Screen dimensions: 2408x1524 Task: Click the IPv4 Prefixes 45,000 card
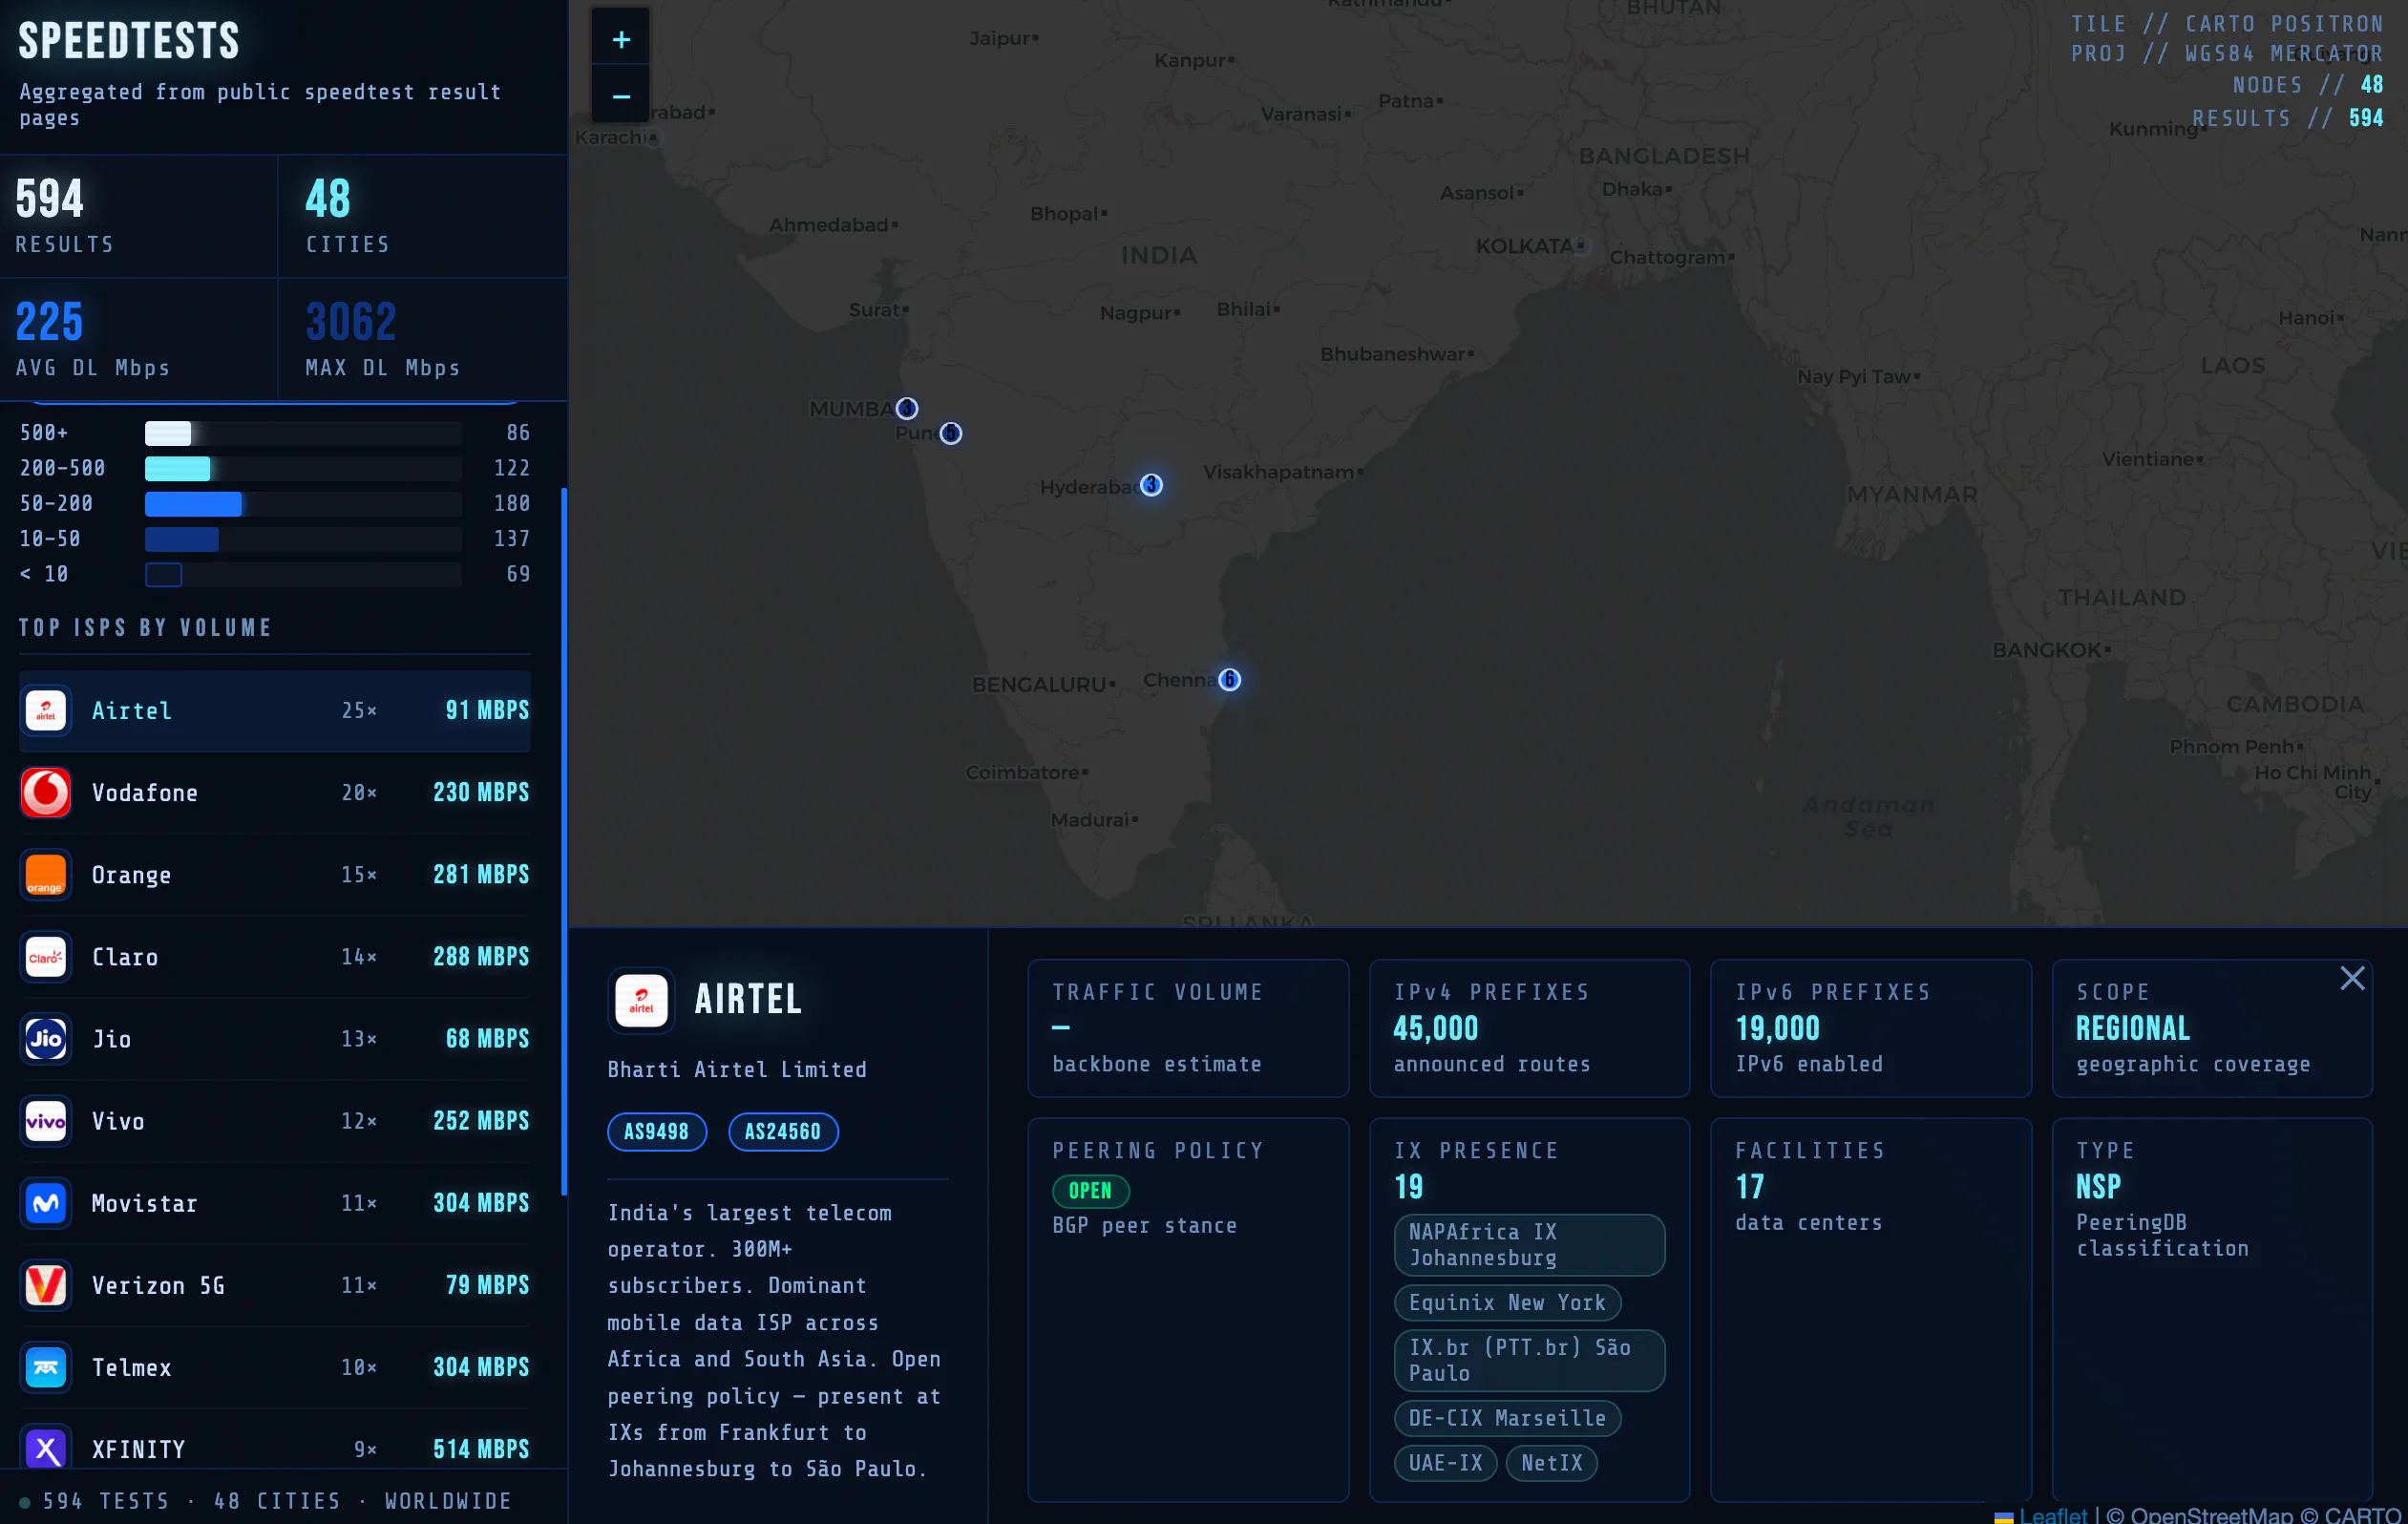tap(1529, 1028)
